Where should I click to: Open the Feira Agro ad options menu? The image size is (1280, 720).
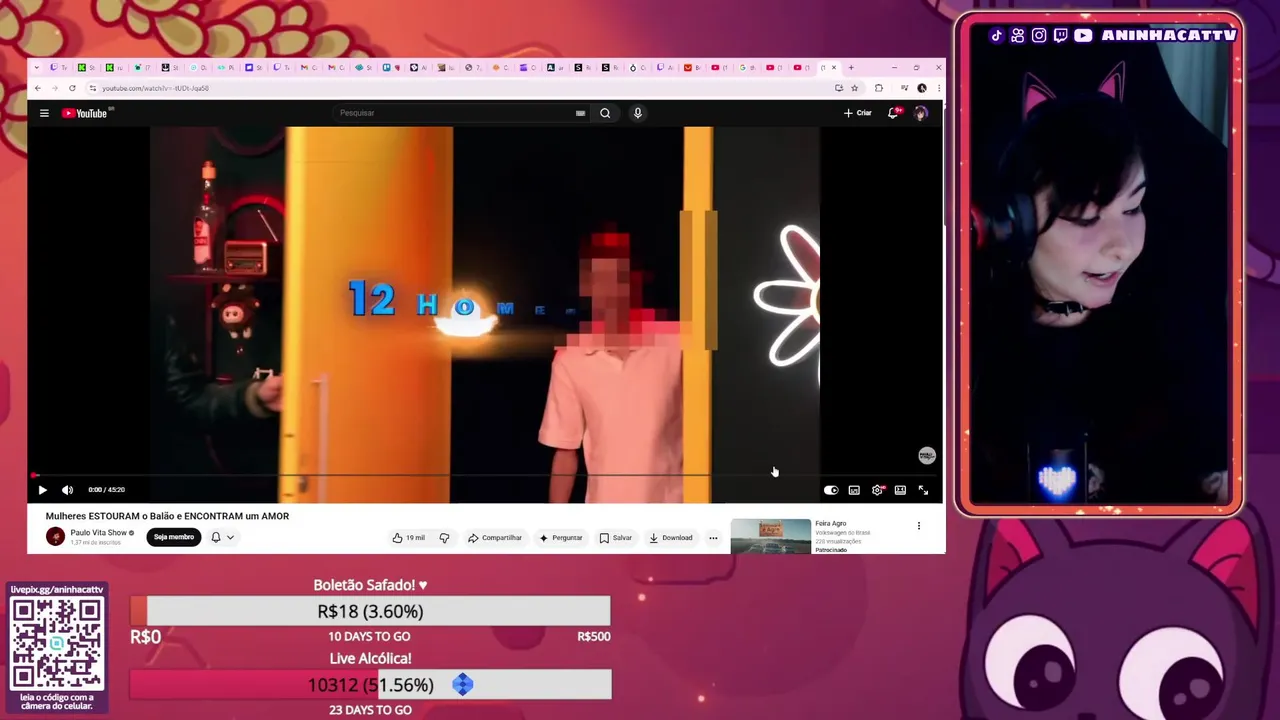click(918, 526)
